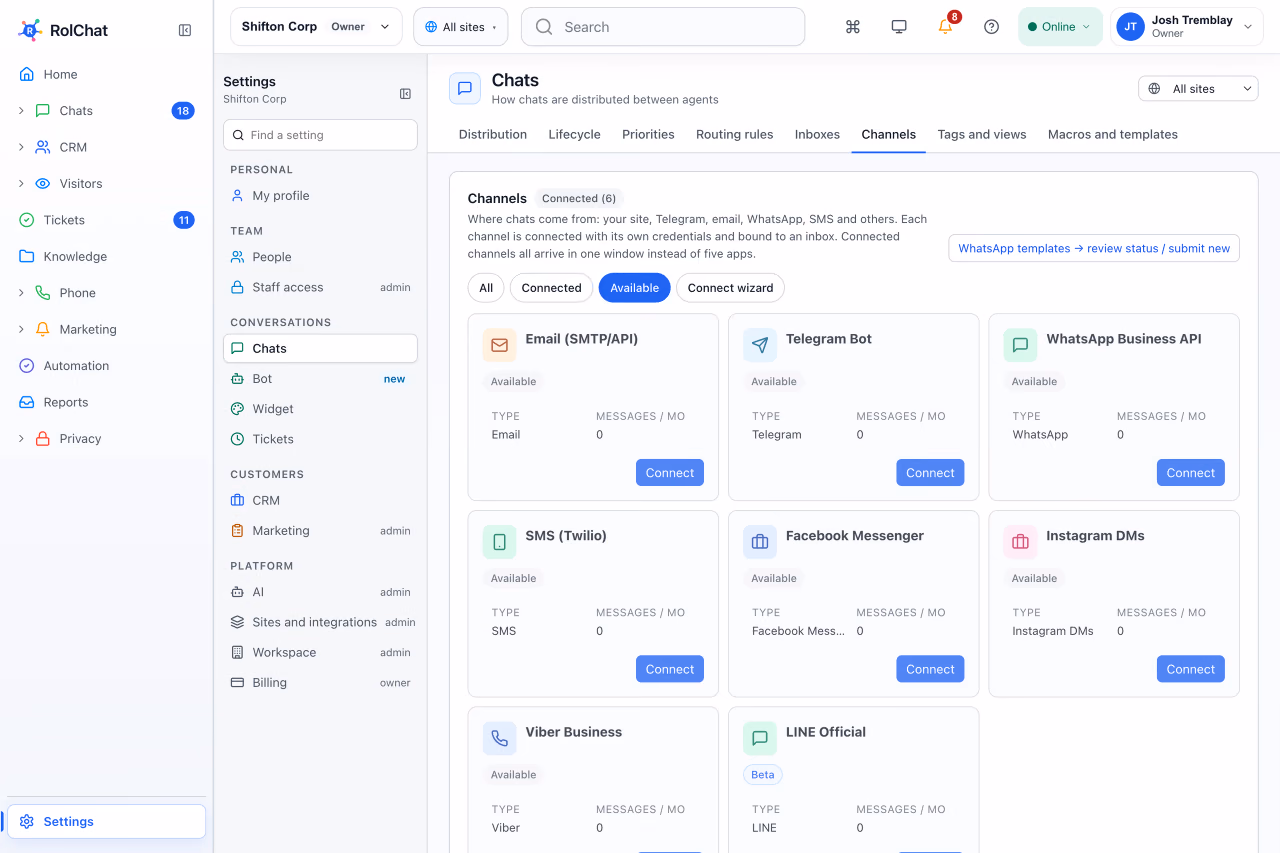Click the WhatsApp Business API chat icon
This screenshot has height=853, width=1280.
click(x=1020, y=345)
